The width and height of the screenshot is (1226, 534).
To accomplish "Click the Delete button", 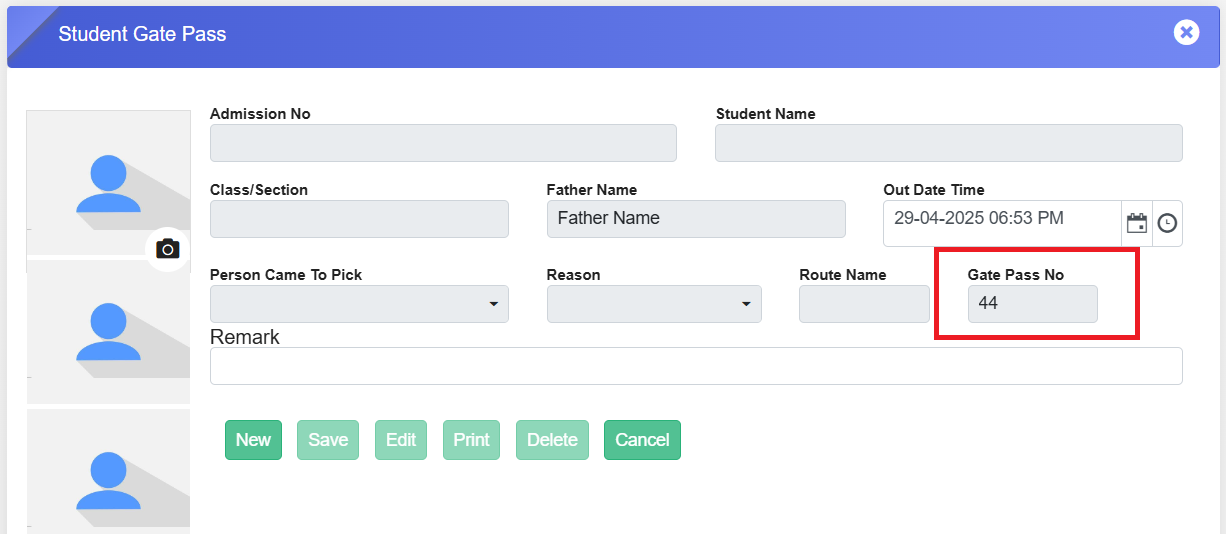I will click(552, 440).
